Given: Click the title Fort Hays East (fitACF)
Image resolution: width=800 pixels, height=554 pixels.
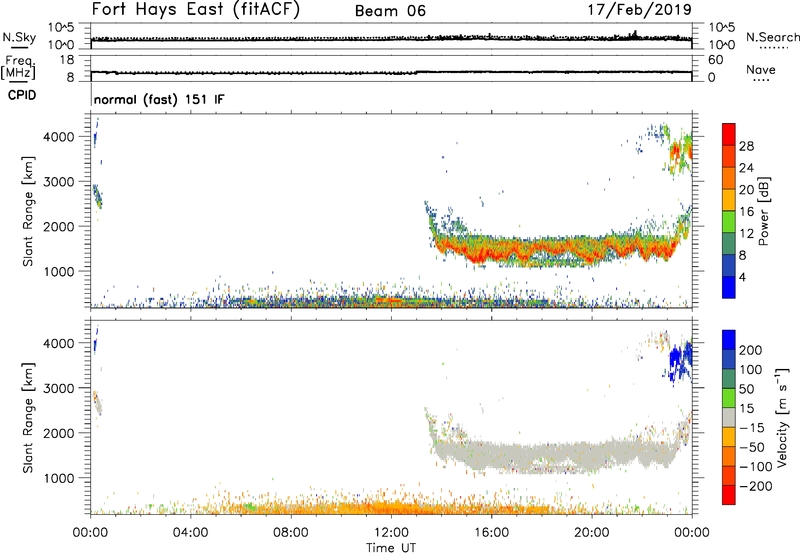Looking at the screenshot, I should pyautogui.click(x=195, y=9).
